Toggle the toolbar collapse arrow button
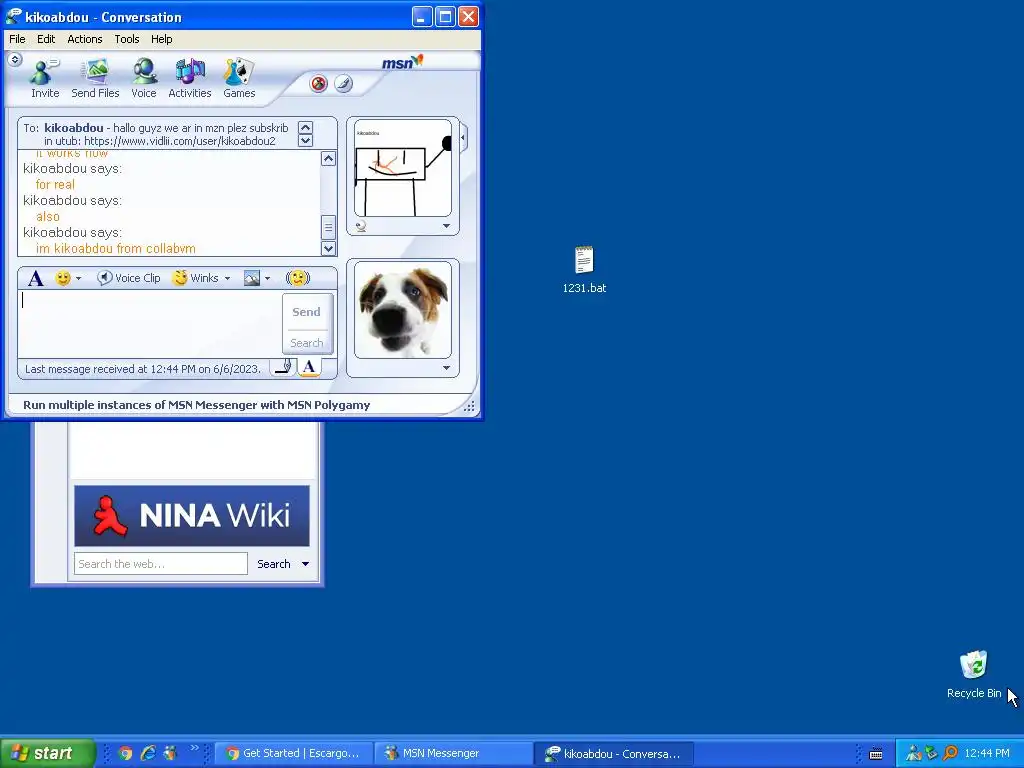This screenshot has height=768, width=1024. (x=15, y=60)
